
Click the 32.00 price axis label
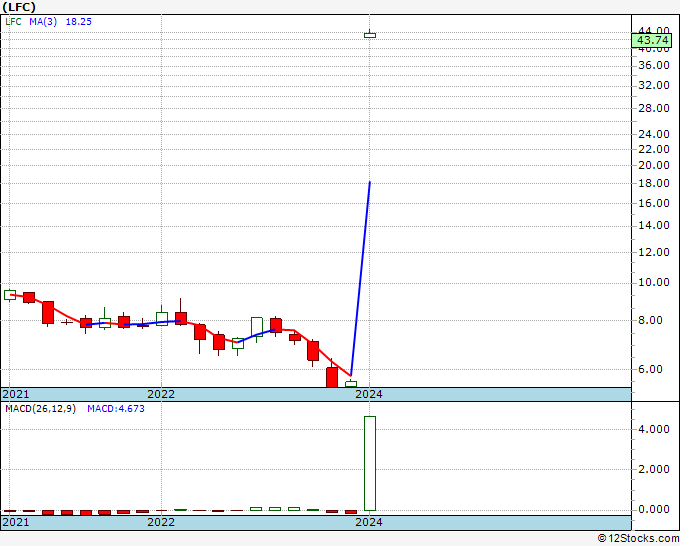[x=654, y=85]
